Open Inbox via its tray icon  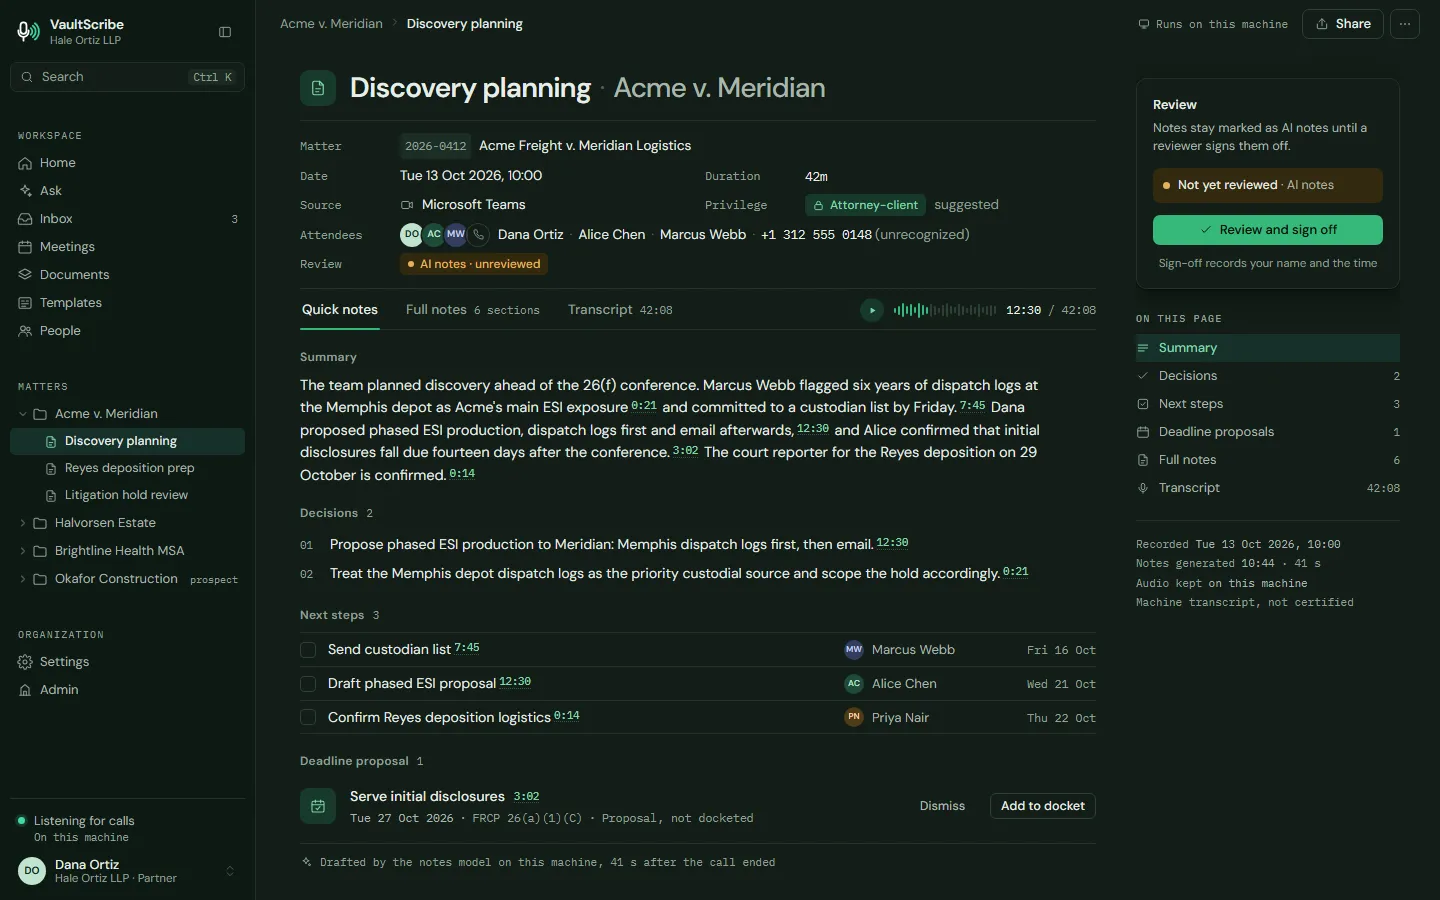(x=25, y=219)
